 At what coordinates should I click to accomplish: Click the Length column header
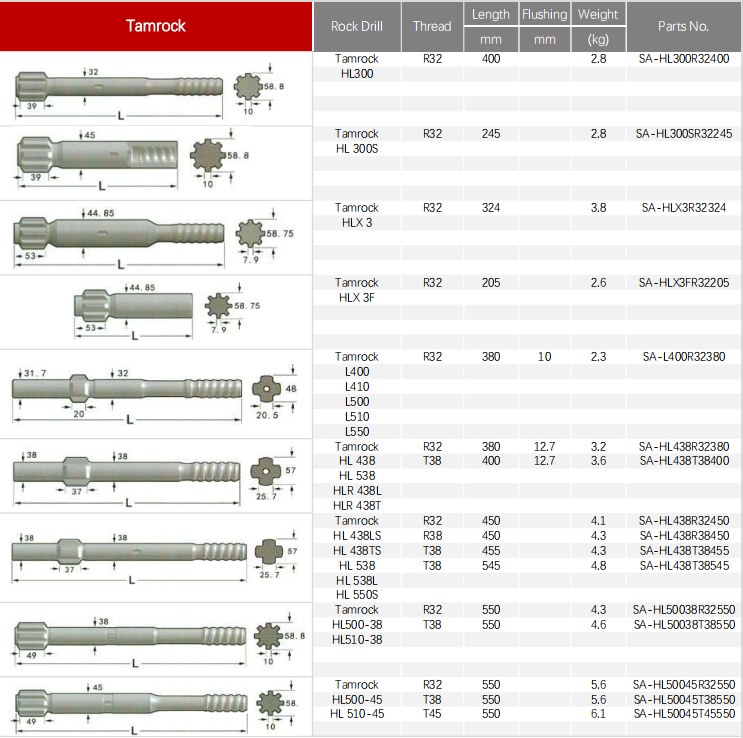[x=491, y=14]
